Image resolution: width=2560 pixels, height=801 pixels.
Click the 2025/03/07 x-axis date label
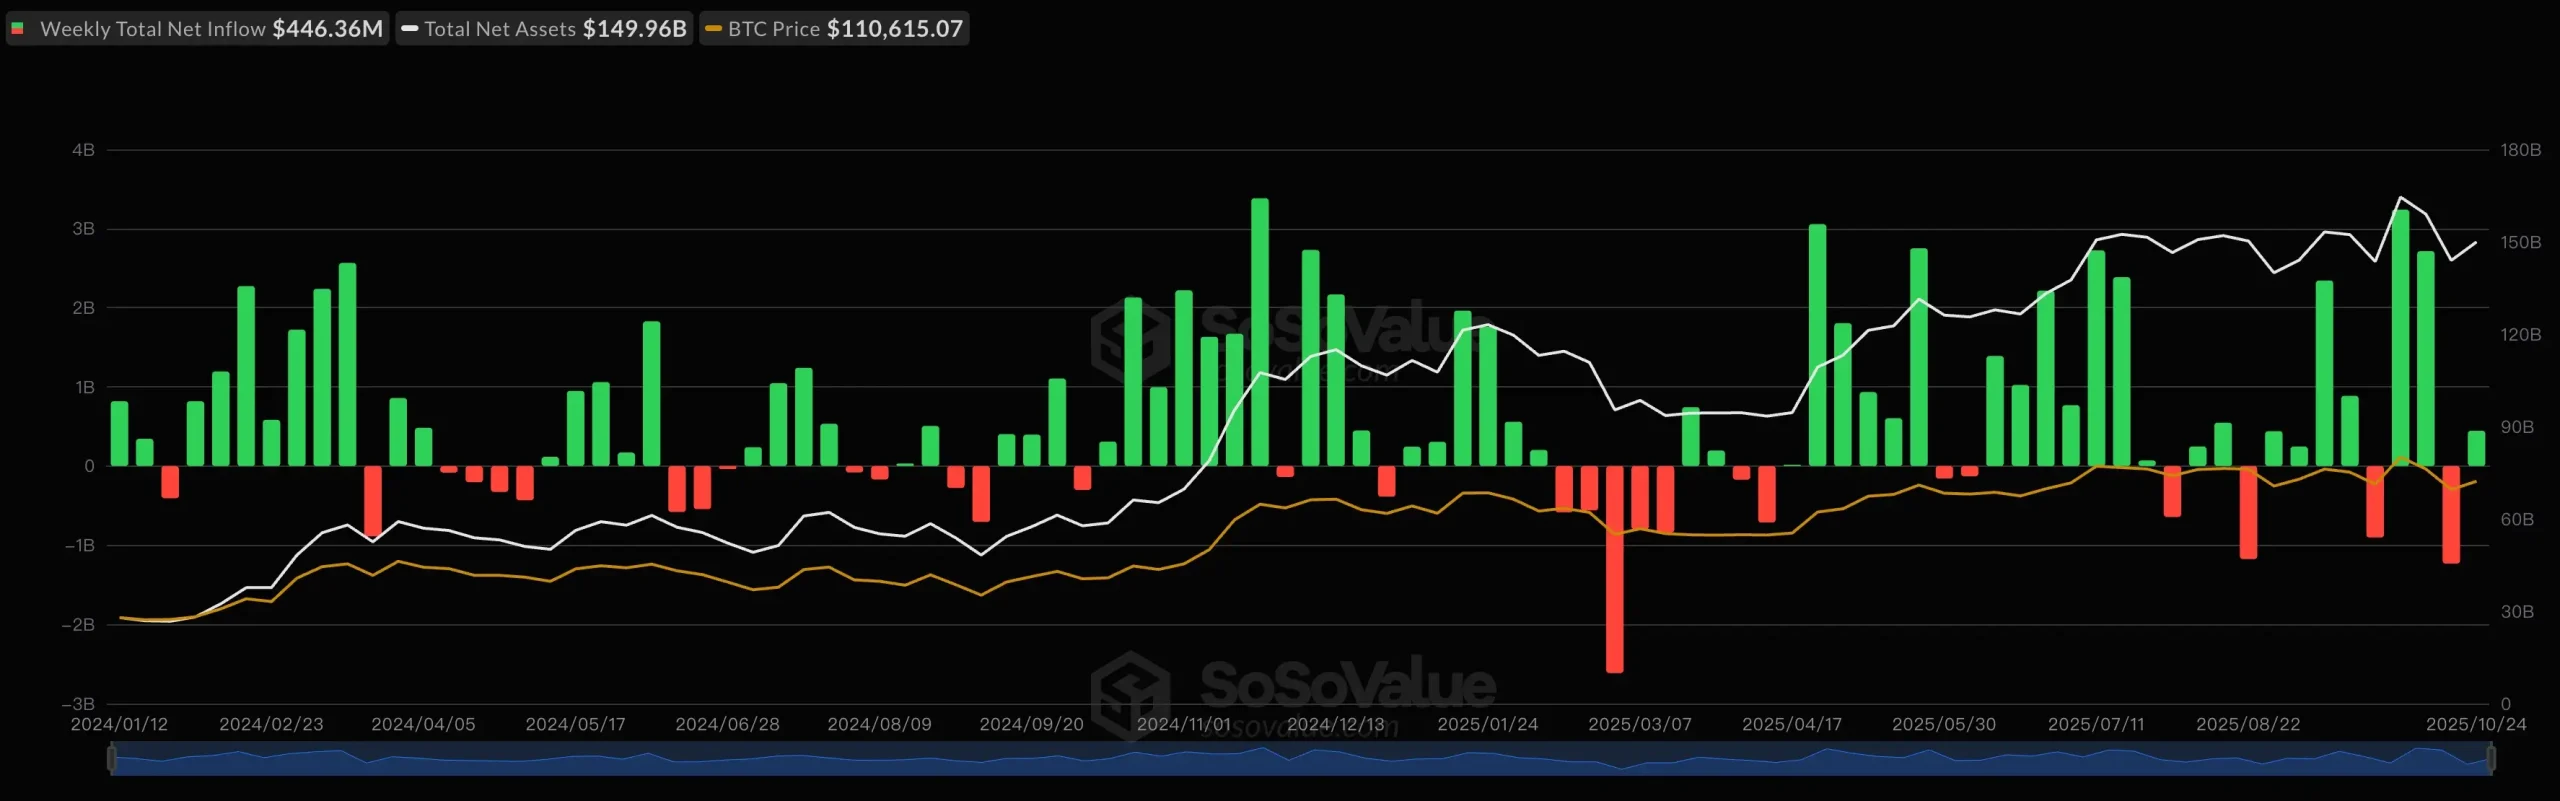1640,724
